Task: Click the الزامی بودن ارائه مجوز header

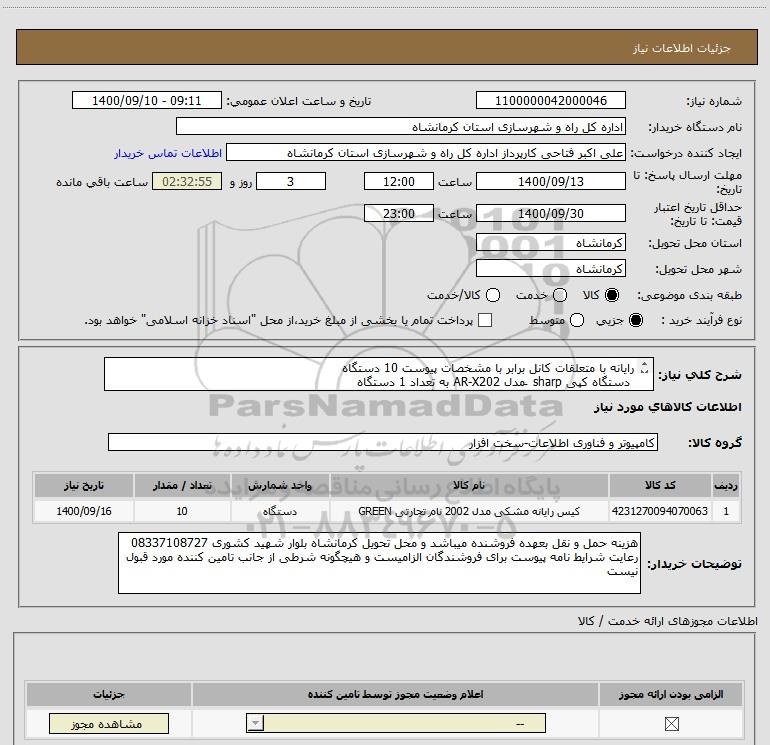Action: (671, 694)
